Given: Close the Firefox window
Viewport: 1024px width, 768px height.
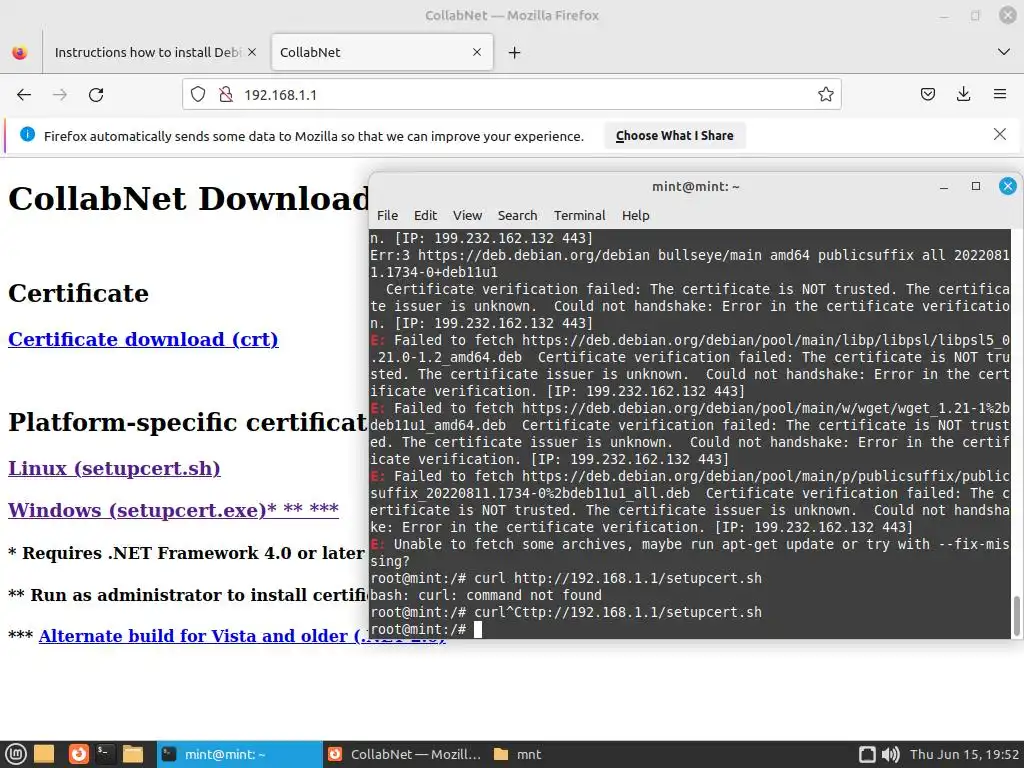Looking at the screenshot, I should click(x=1008, y=15).
